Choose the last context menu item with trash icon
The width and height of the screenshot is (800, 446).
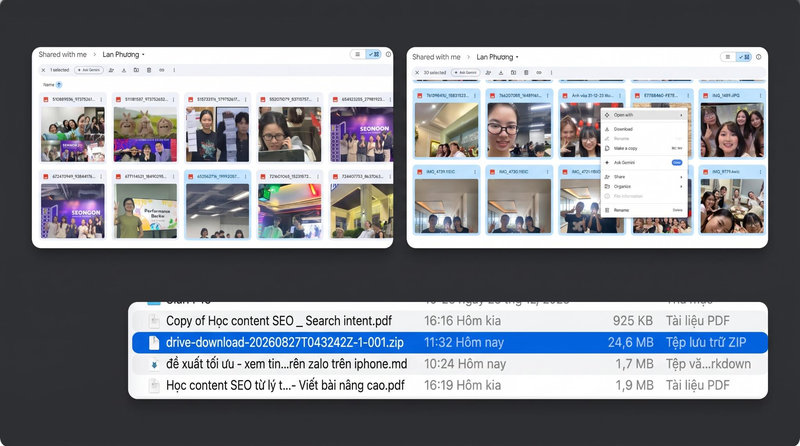(644, 210)
